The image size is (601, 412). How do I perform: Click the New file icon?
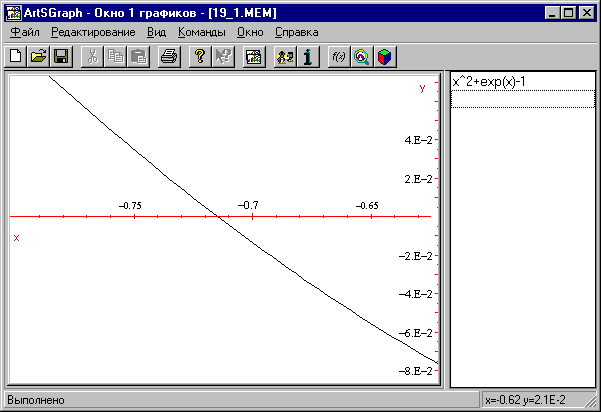click(16, 57)
